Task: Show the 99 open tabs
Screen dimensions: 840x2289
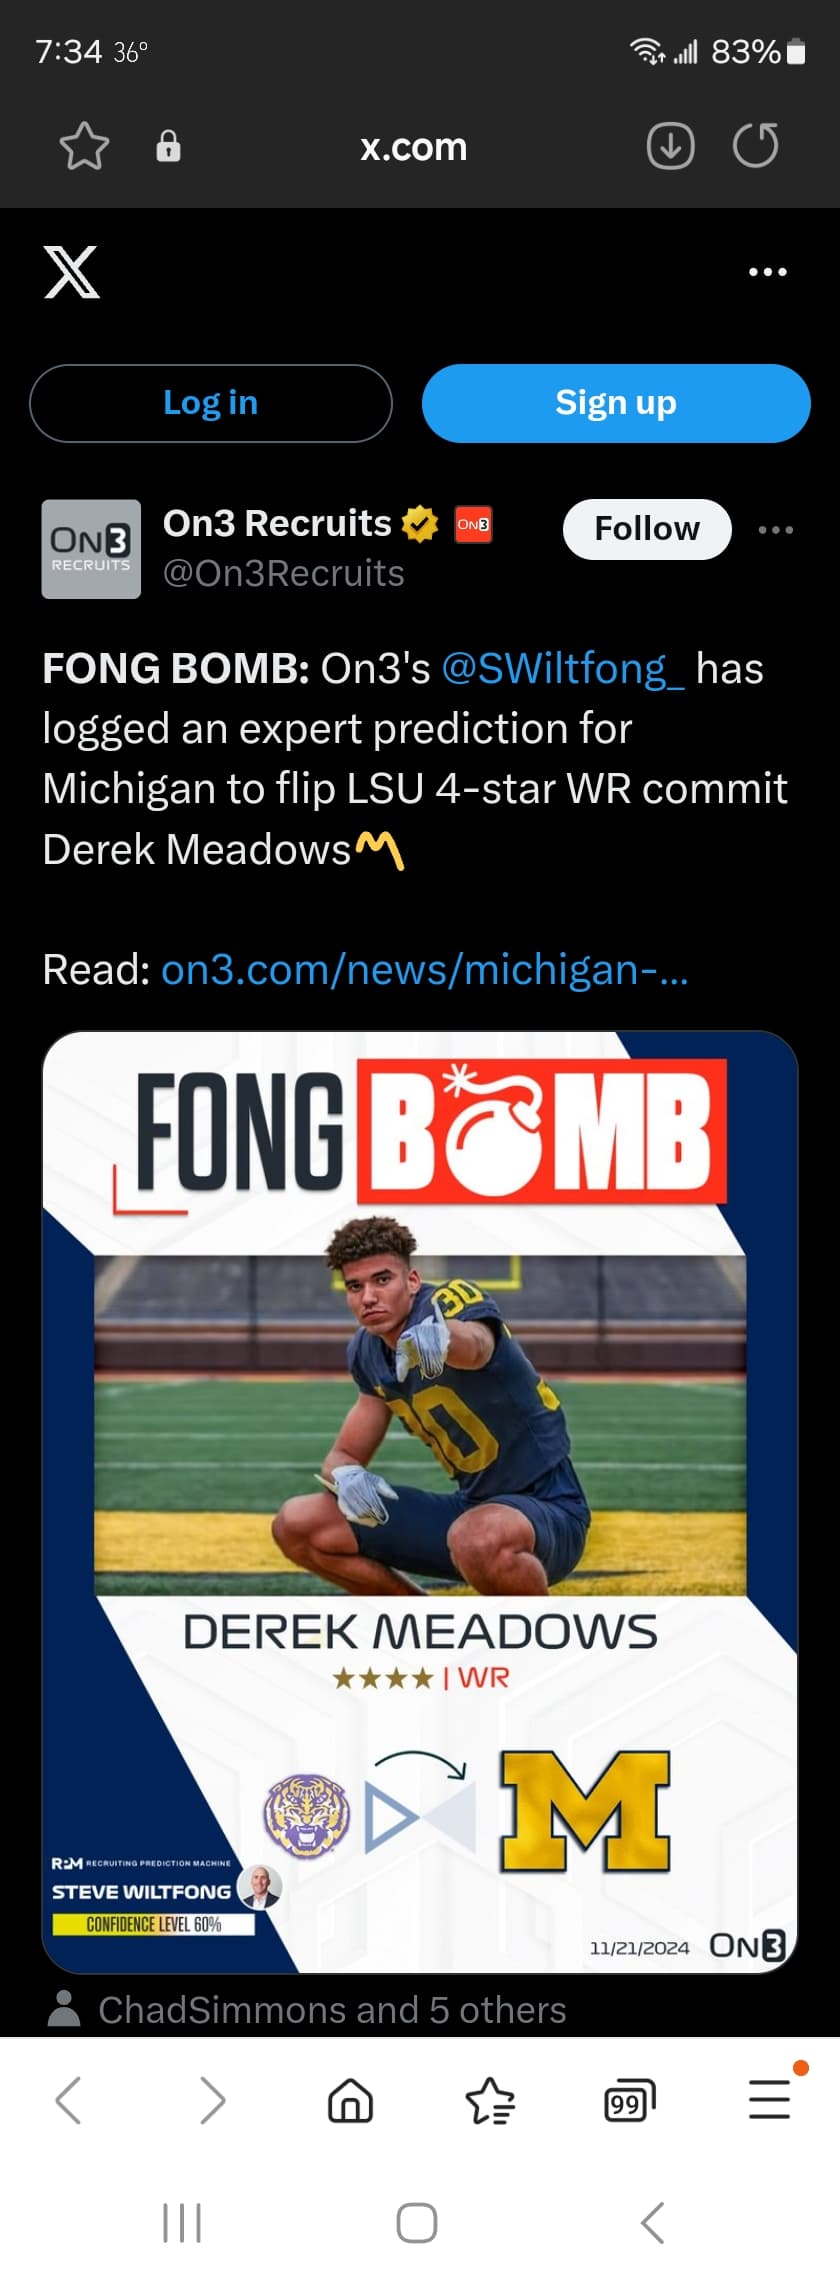Action: (629, 2100)
